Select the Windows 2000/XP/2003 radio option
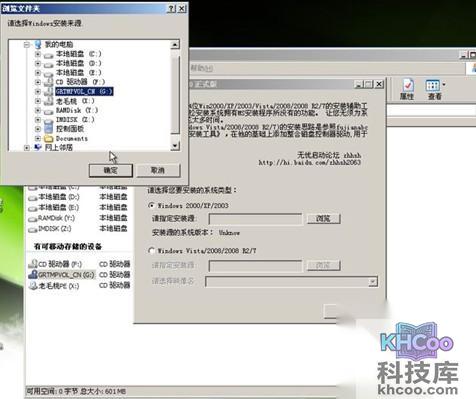Screen dimensions: 476x399 tap(151, 205)
